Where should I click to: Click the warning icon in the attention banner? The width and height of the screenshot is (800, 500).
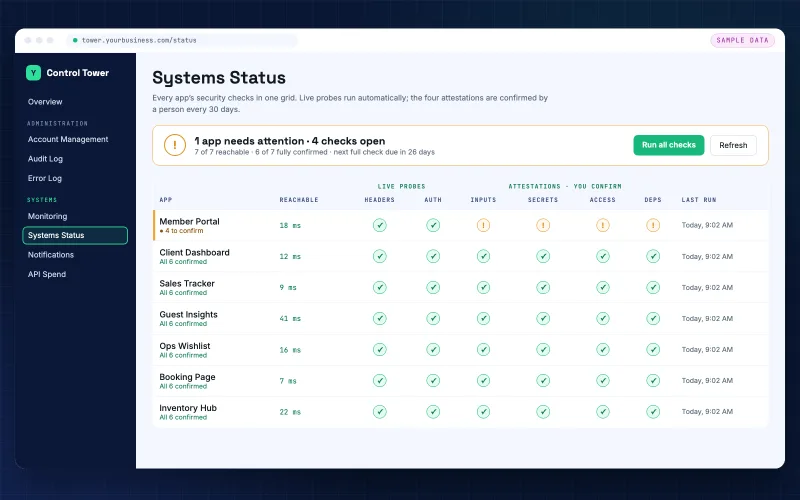174,145
